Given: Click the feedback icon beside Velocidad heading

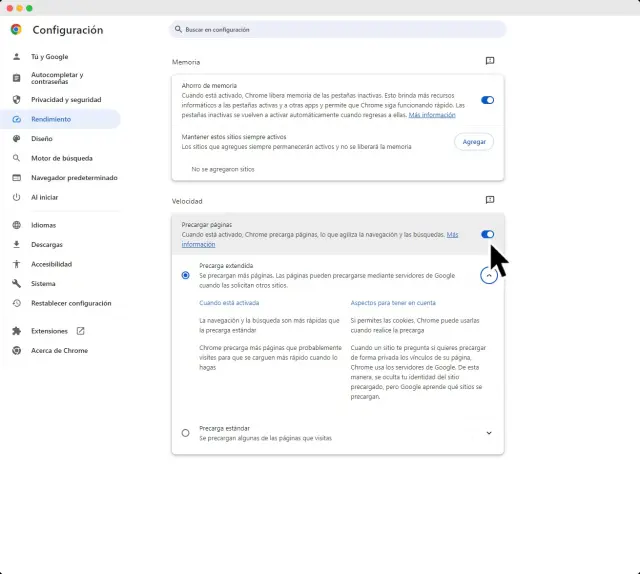Looking at the screenshot, I should (x=490, y=200).
